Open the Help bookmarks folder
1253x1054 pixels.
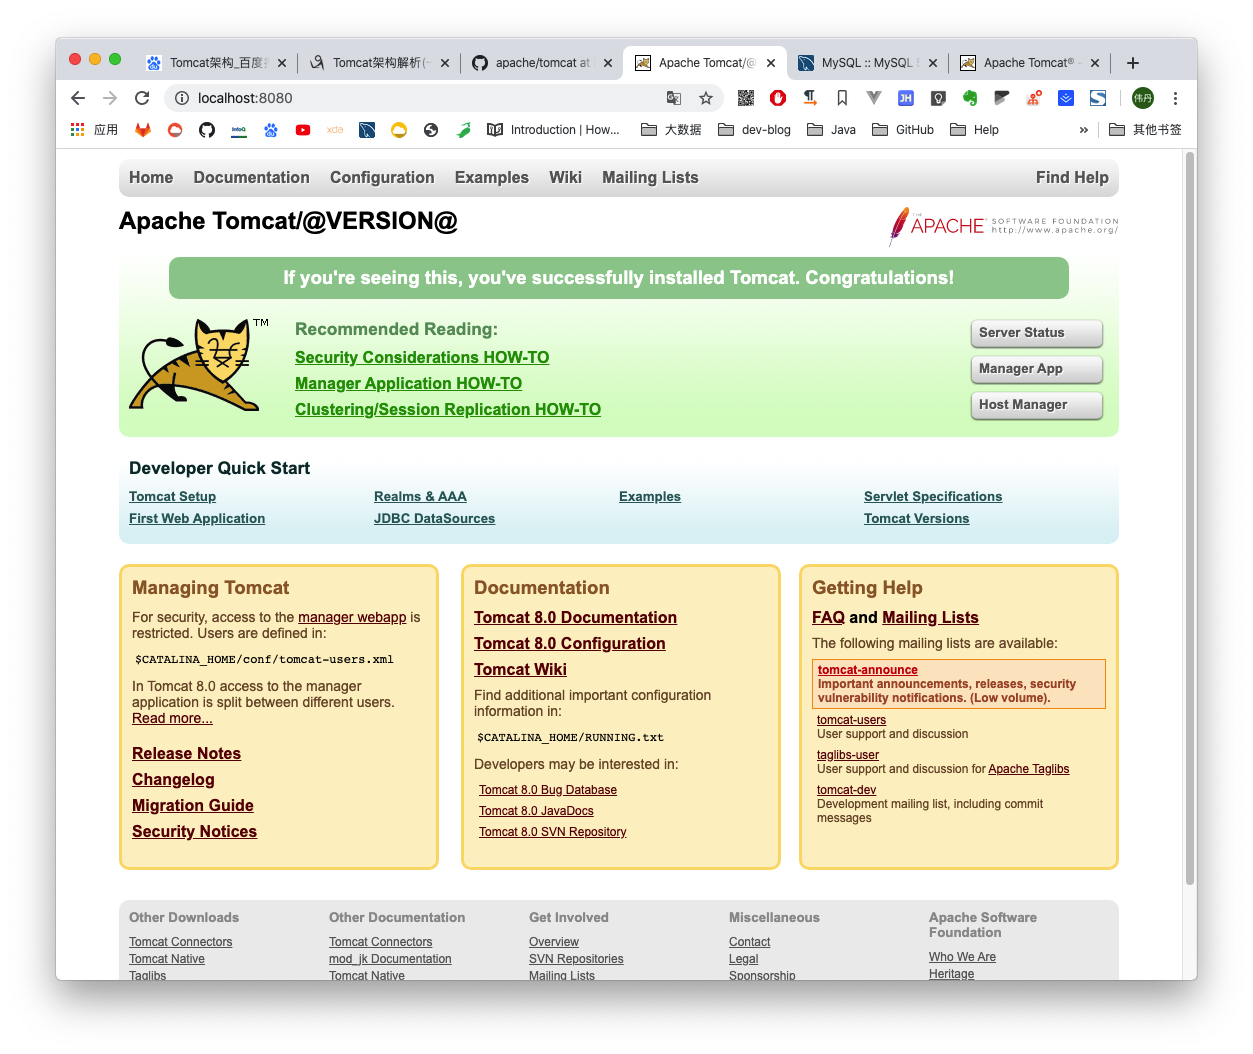(974, 130)
